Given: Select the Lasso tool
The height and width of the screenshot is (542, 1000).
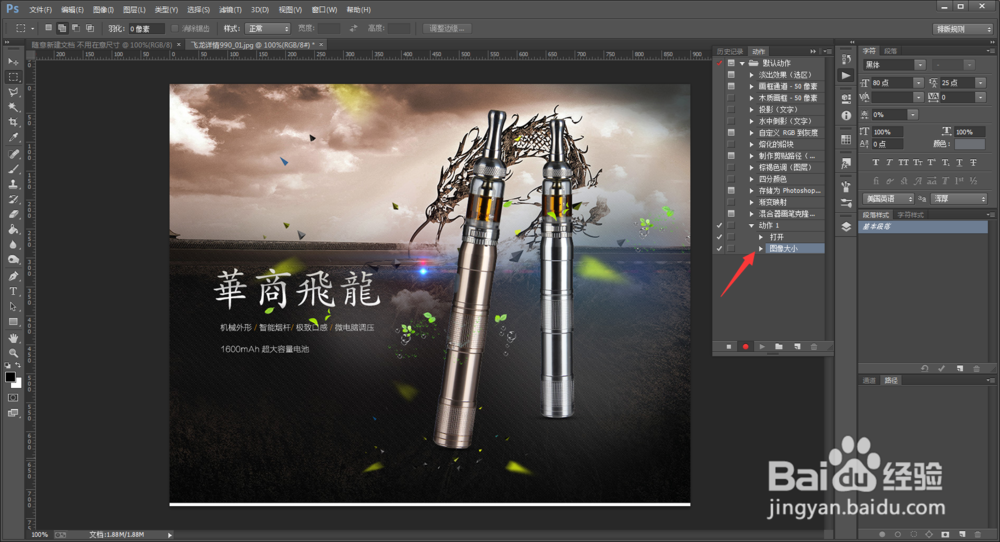Looking at the screenshot, I should (x=13, y=92).
